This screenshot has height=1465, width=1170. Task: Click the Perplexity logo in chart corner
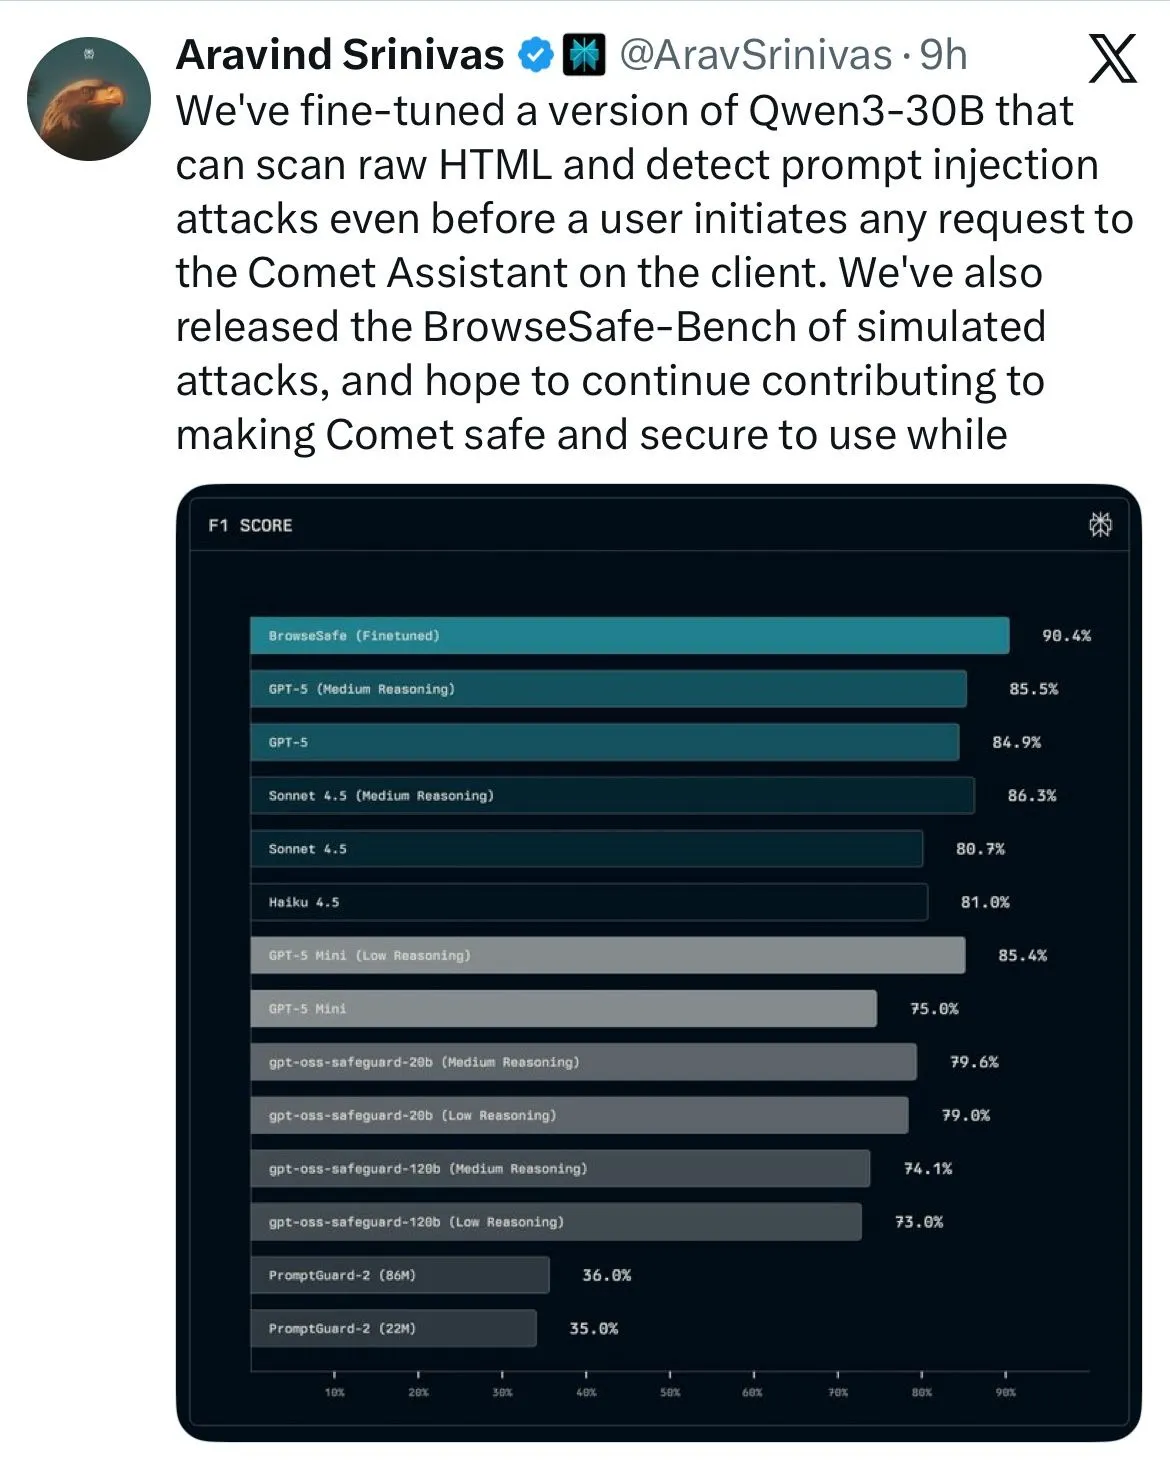[1100, 525]
